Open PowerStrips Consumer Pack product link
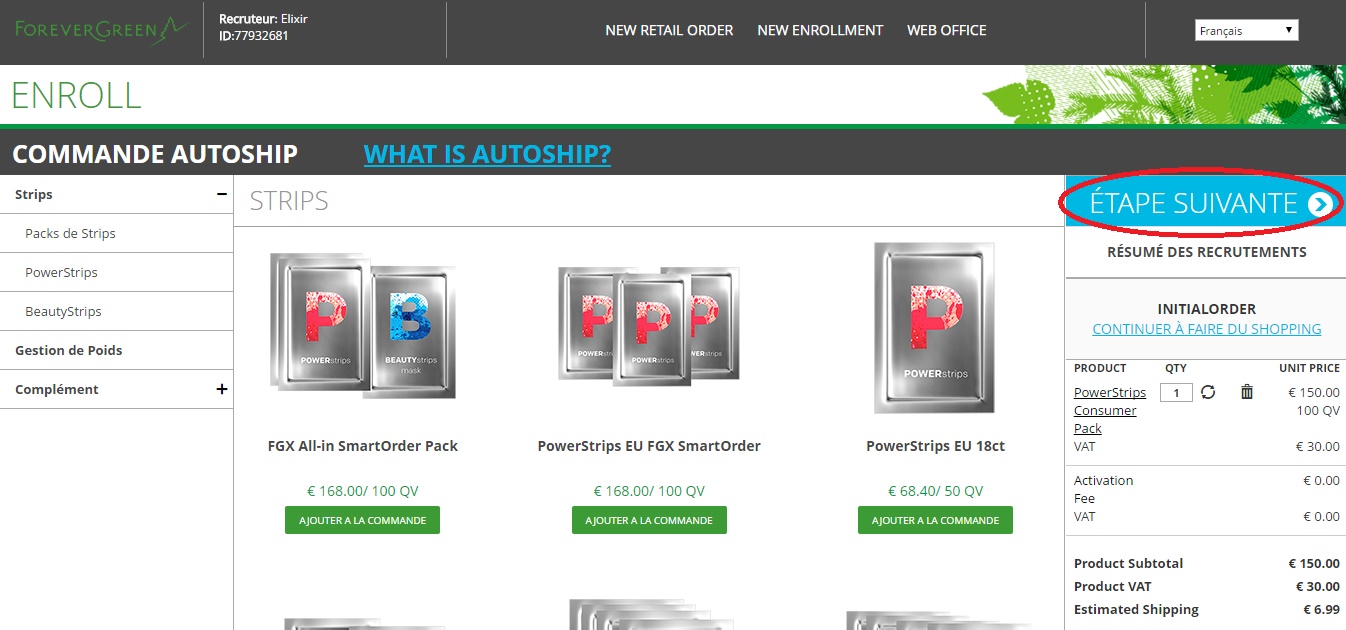1346x630 pixels. pyautogui.click(x=1110, y=410)
